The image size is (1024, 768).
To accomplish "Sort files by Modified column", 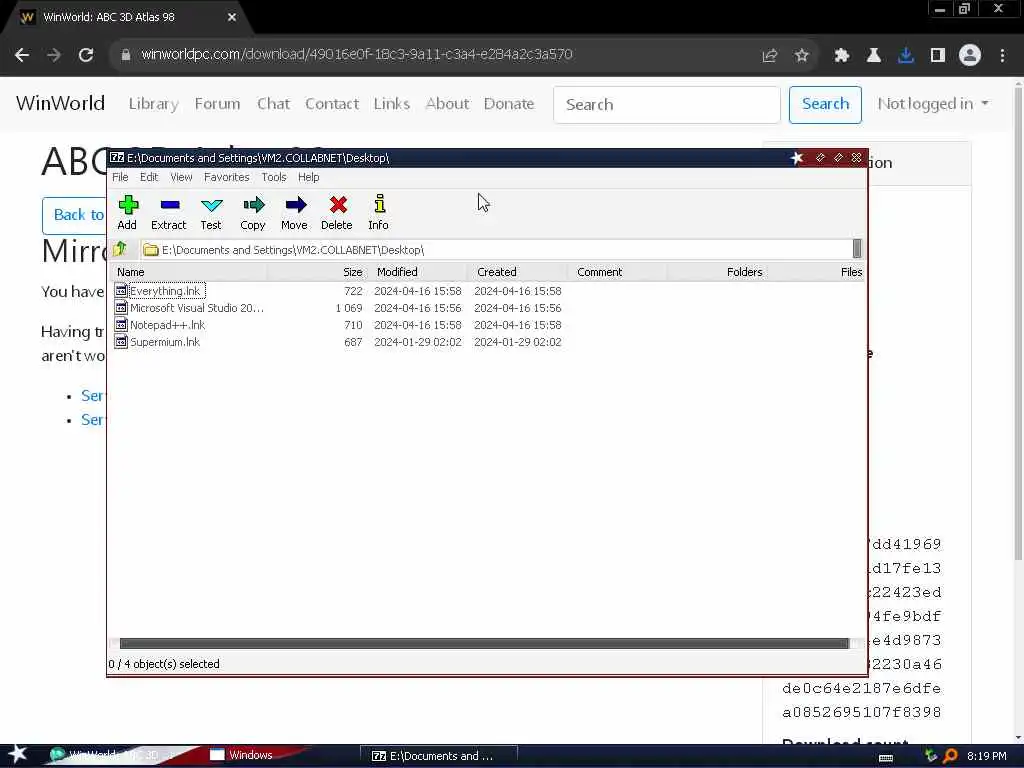I will click(417, 272).
